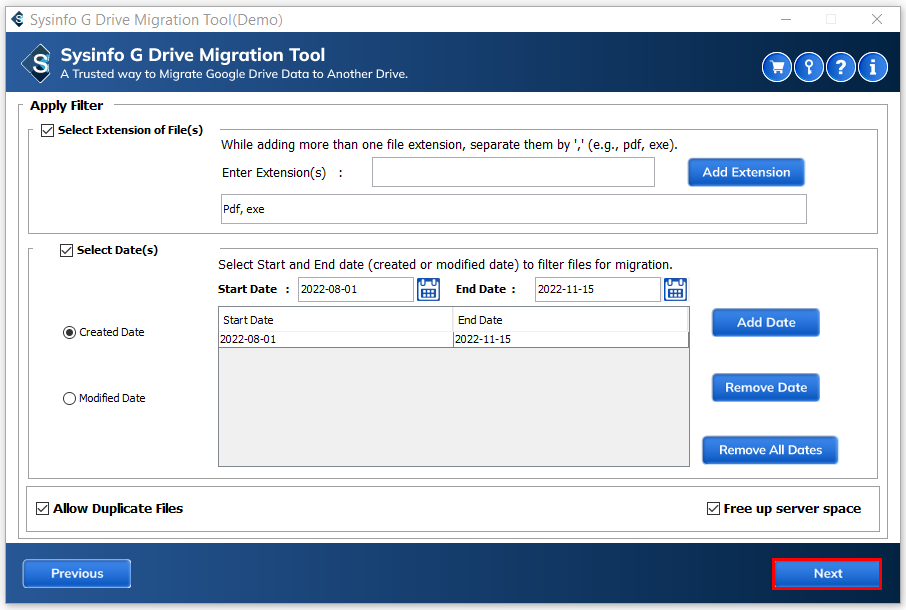Click the shopping cart buy icon

tap(777, 67)
